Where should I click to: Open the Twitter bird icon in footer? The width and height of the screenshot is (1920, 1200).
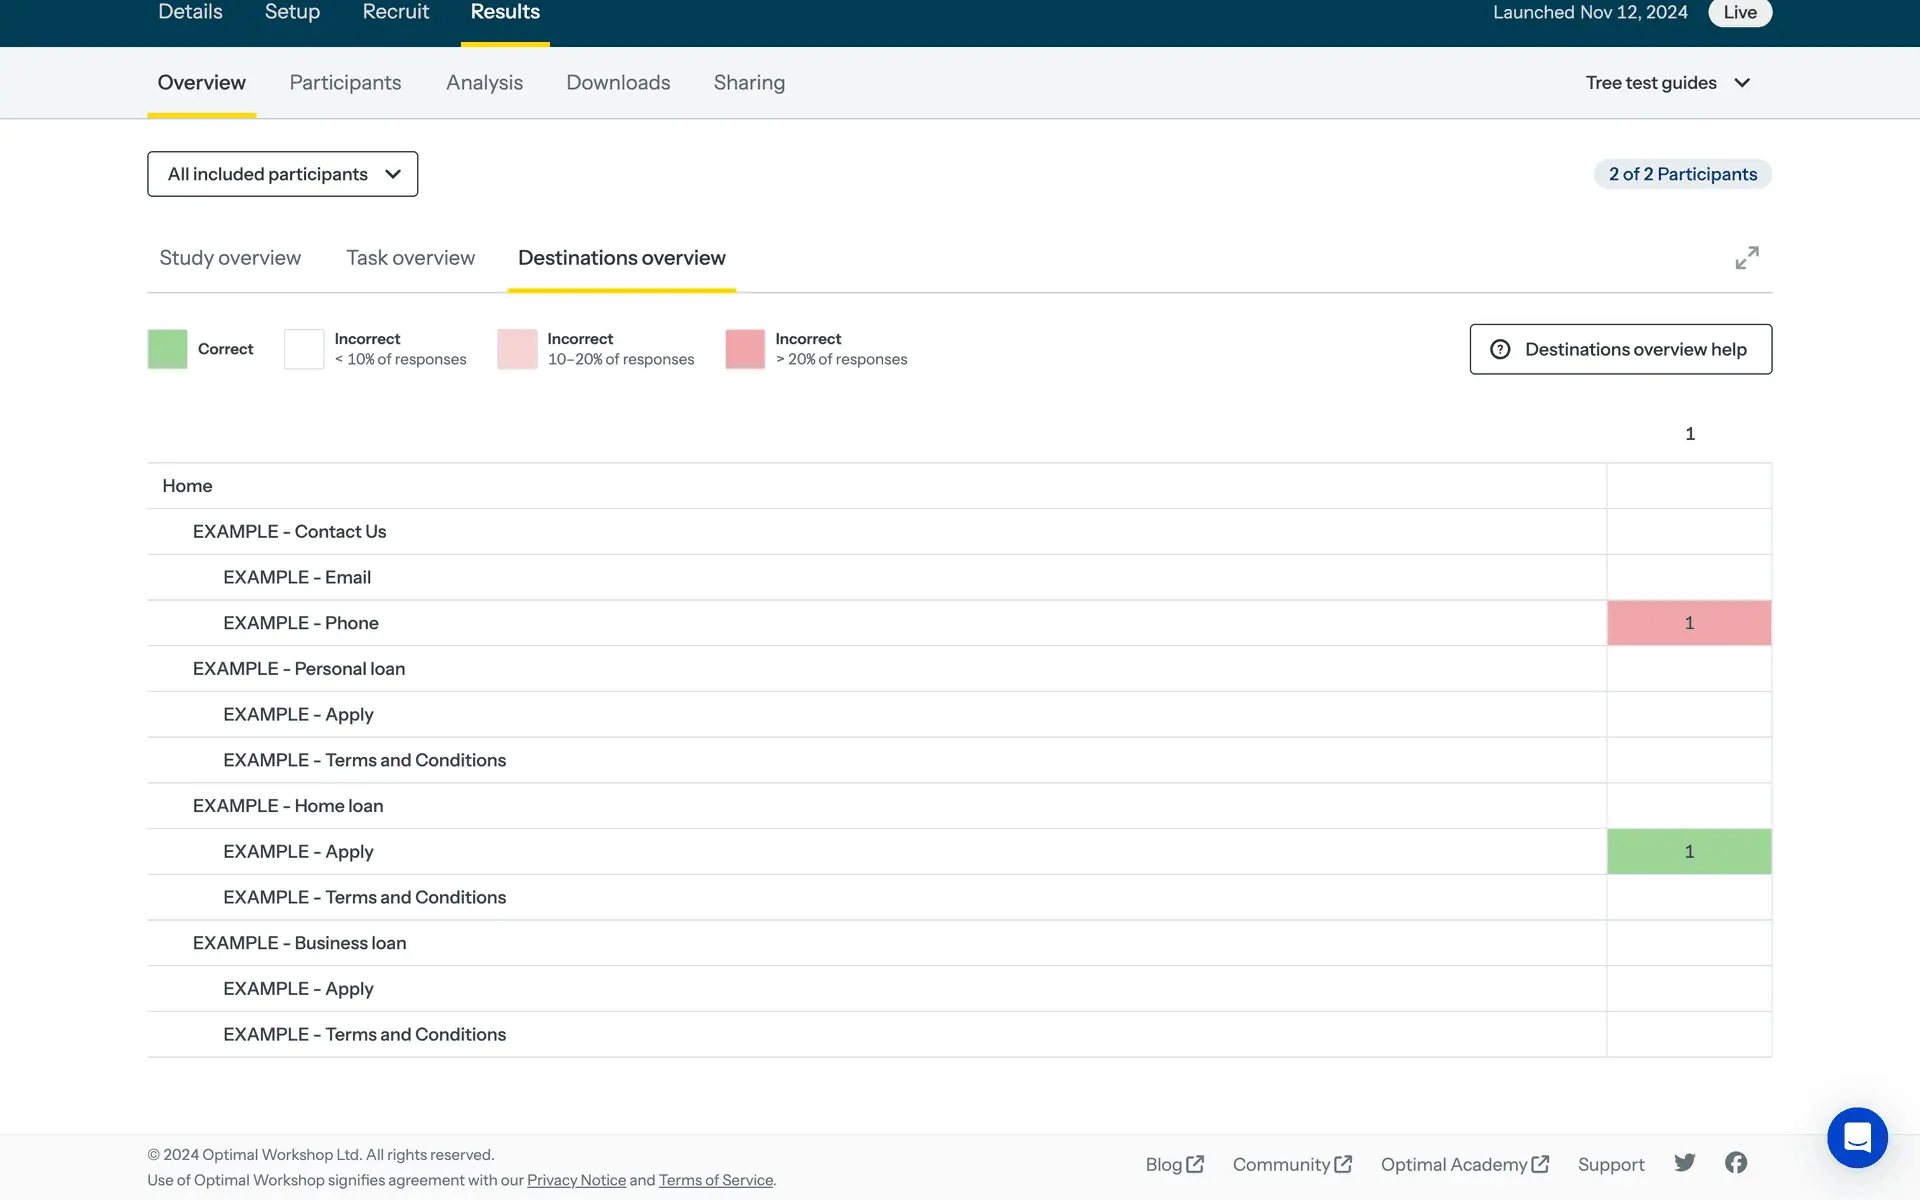coord(1684,1163)
